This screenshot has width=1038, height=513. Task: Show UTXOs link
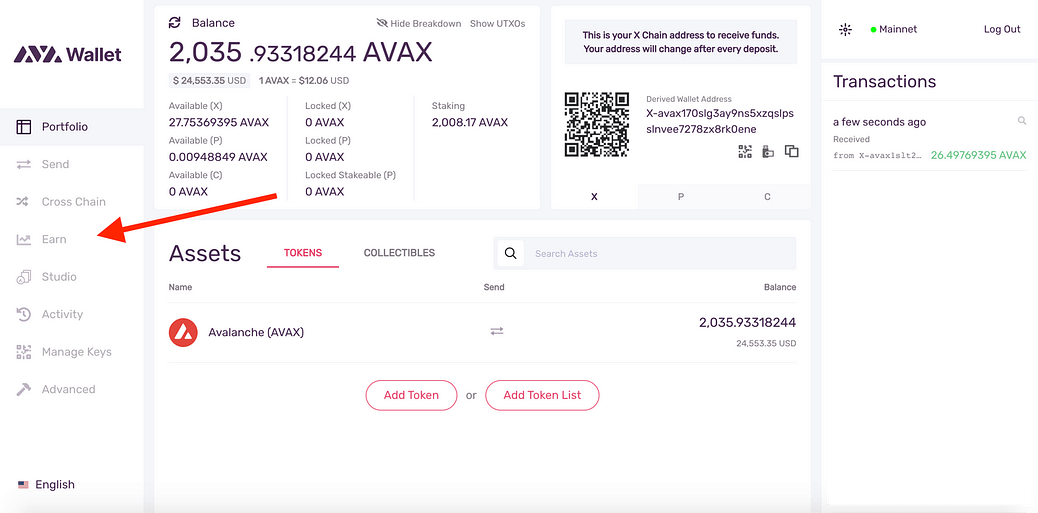(x=497, y=23)
